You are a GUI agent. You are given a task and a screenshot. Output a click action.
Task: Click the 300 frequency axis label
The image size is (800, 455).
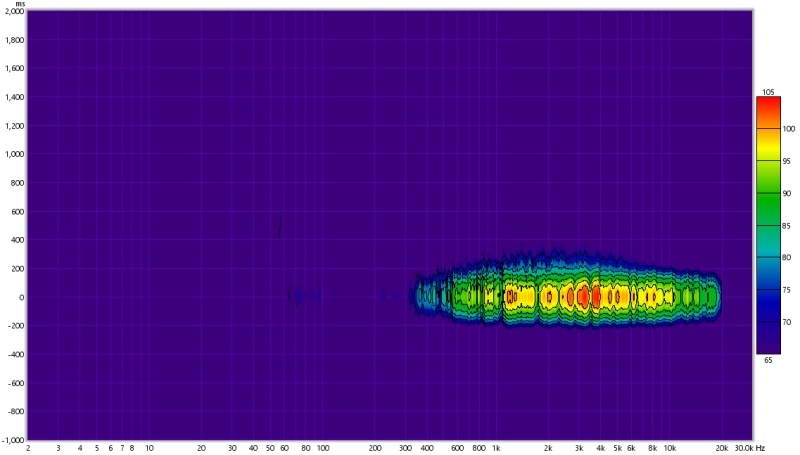click(406, 448)
